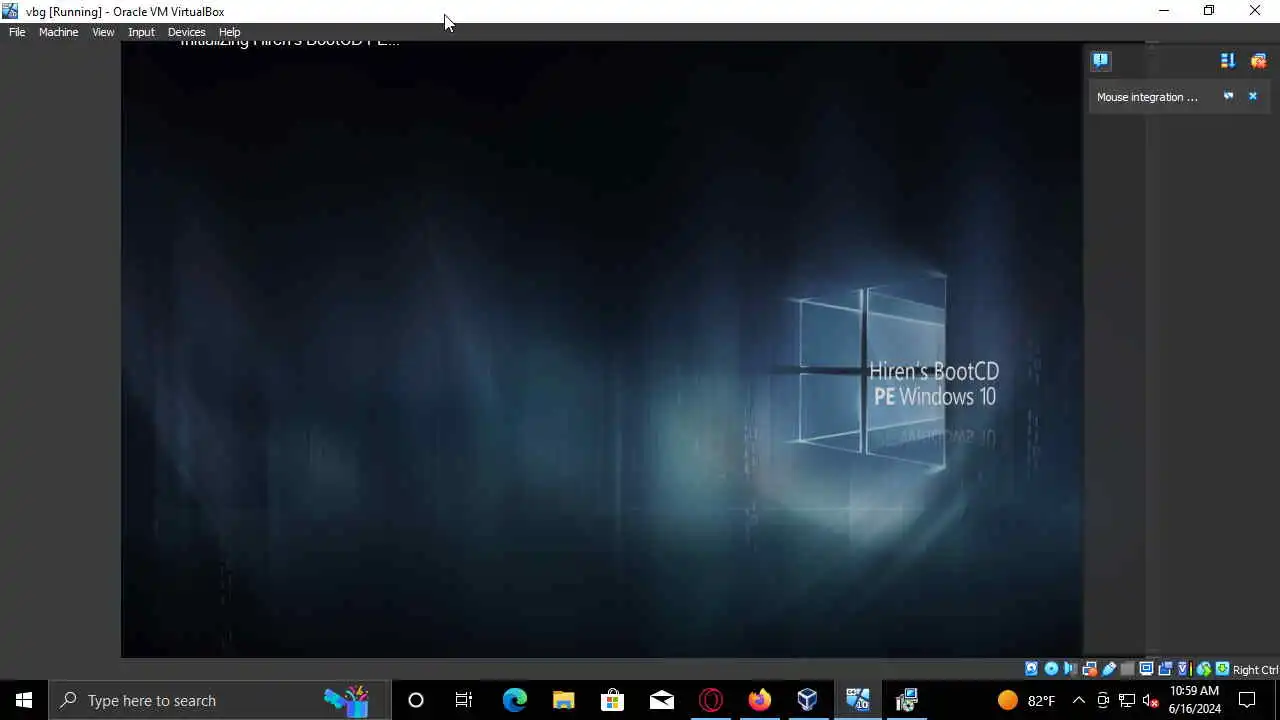Click the 82°F weather widget
1280x720 pixels.
(x=1026, y=700)
